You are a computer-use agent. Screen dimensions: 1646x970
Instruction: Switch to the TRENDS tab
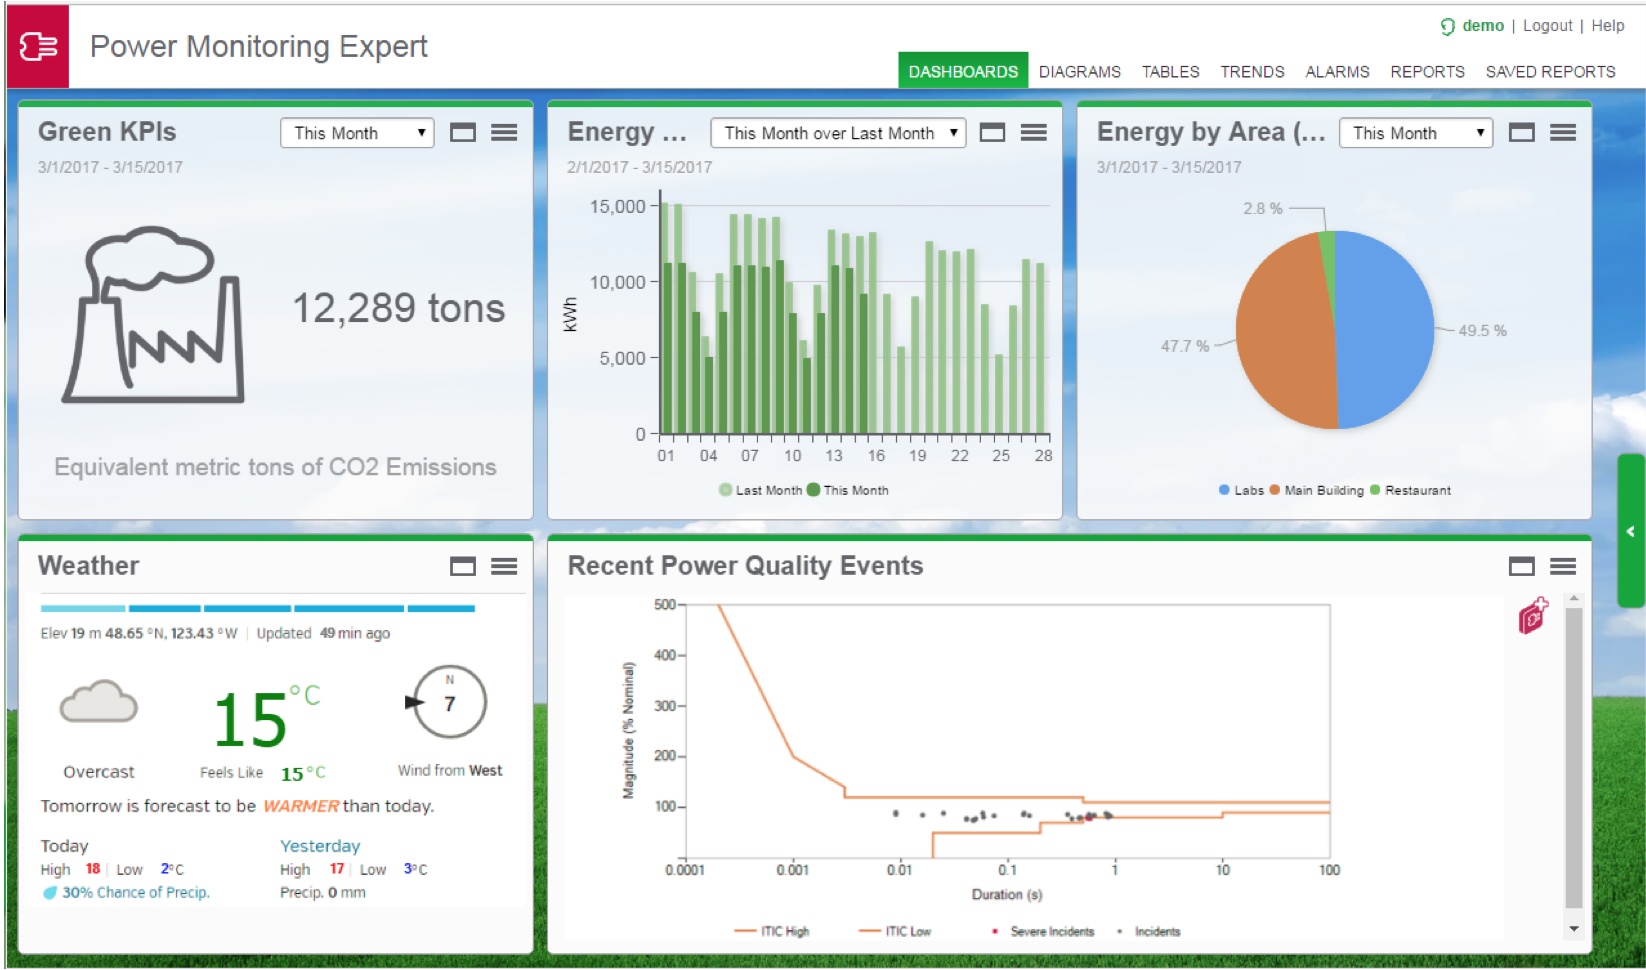1252,72
